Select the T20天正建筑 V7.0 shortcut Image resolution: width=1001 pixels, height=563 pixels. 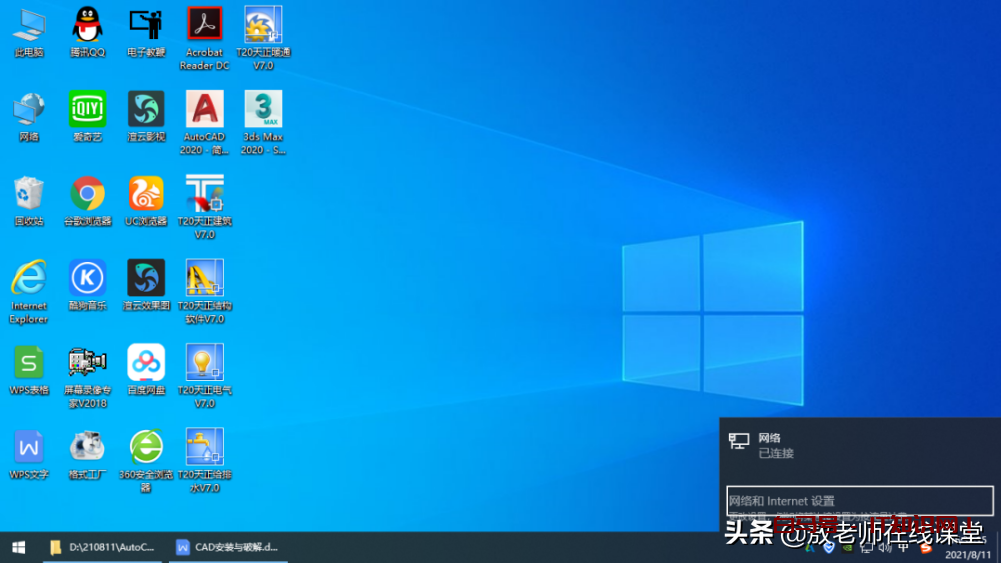pyautogui.click(x=204, y=194)
